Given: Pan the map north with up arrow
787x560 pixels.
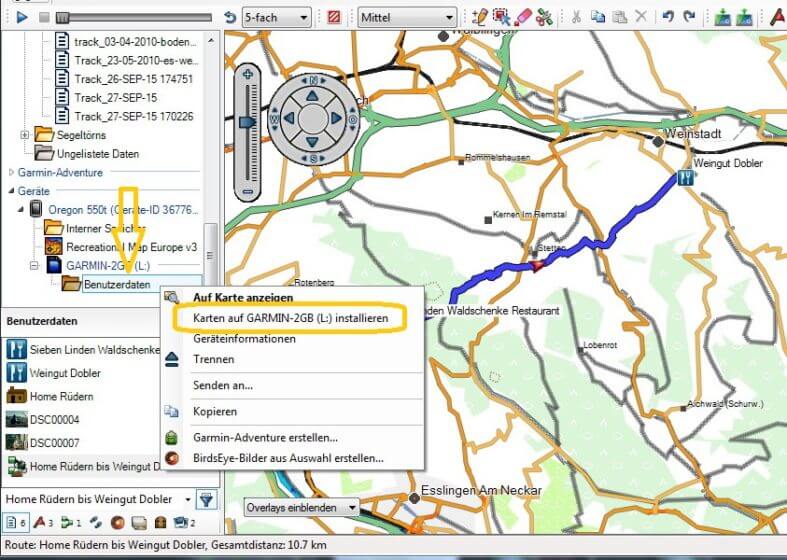Looking at the screenshot, I should pos(313,96).
